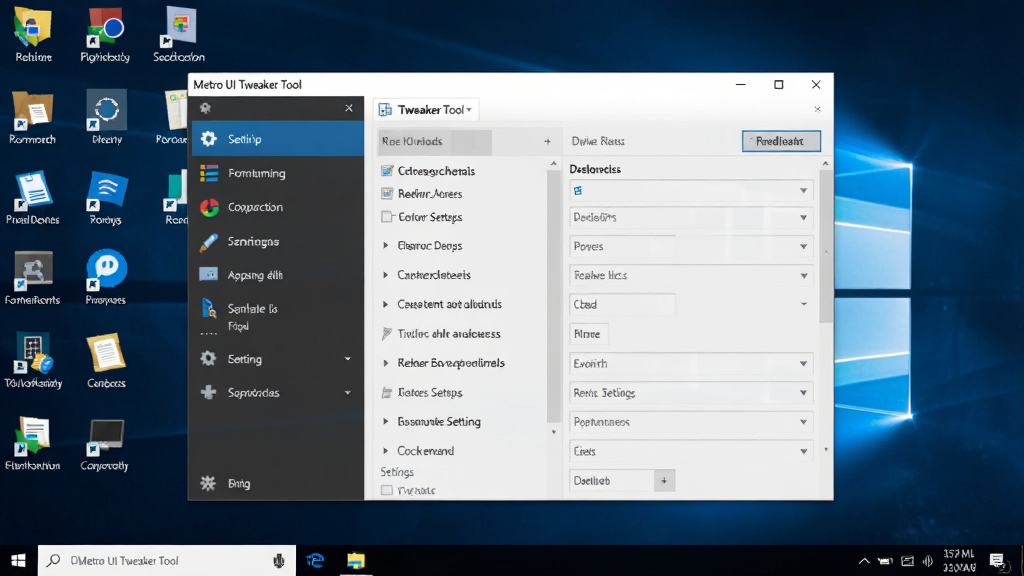
Task: Open the Tweaker Tool dropdown menu
Action: click(x=469, y=110)
